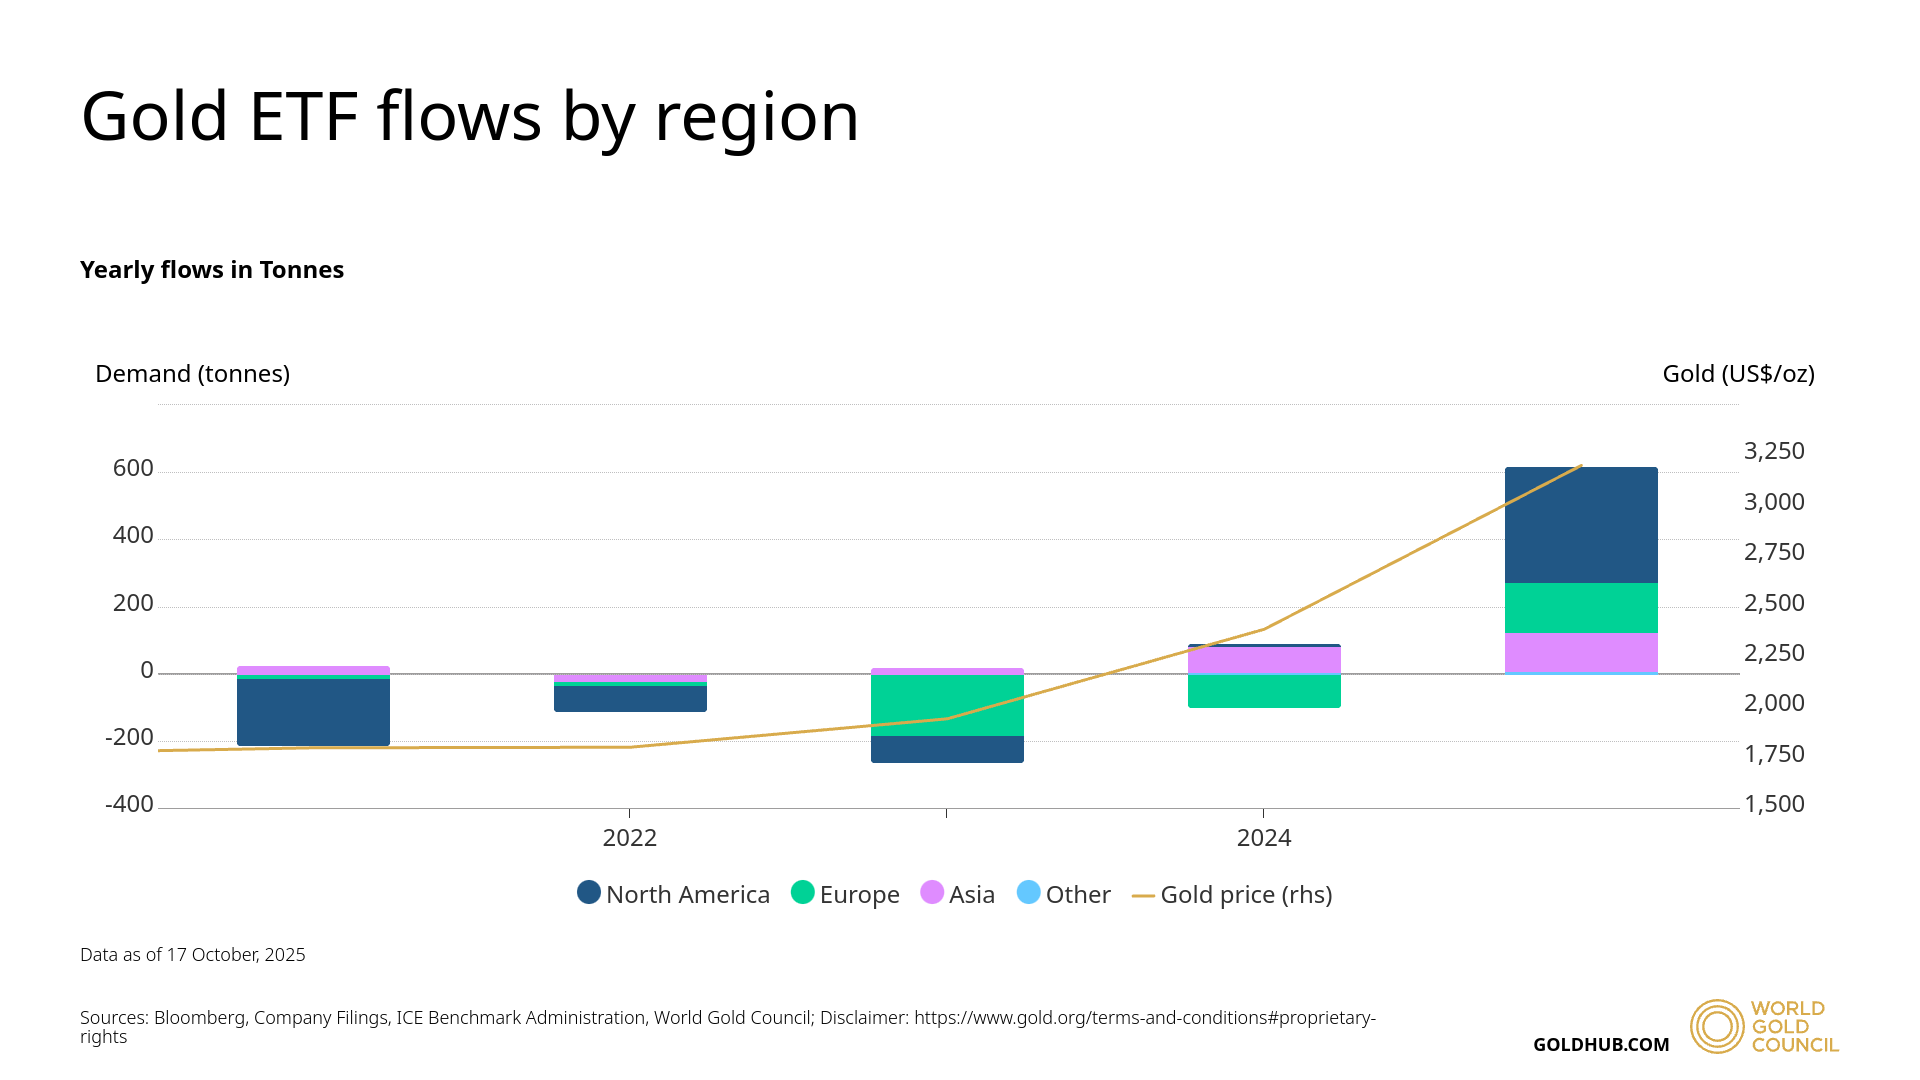Toggle the North America series visibility

[688, 894]
